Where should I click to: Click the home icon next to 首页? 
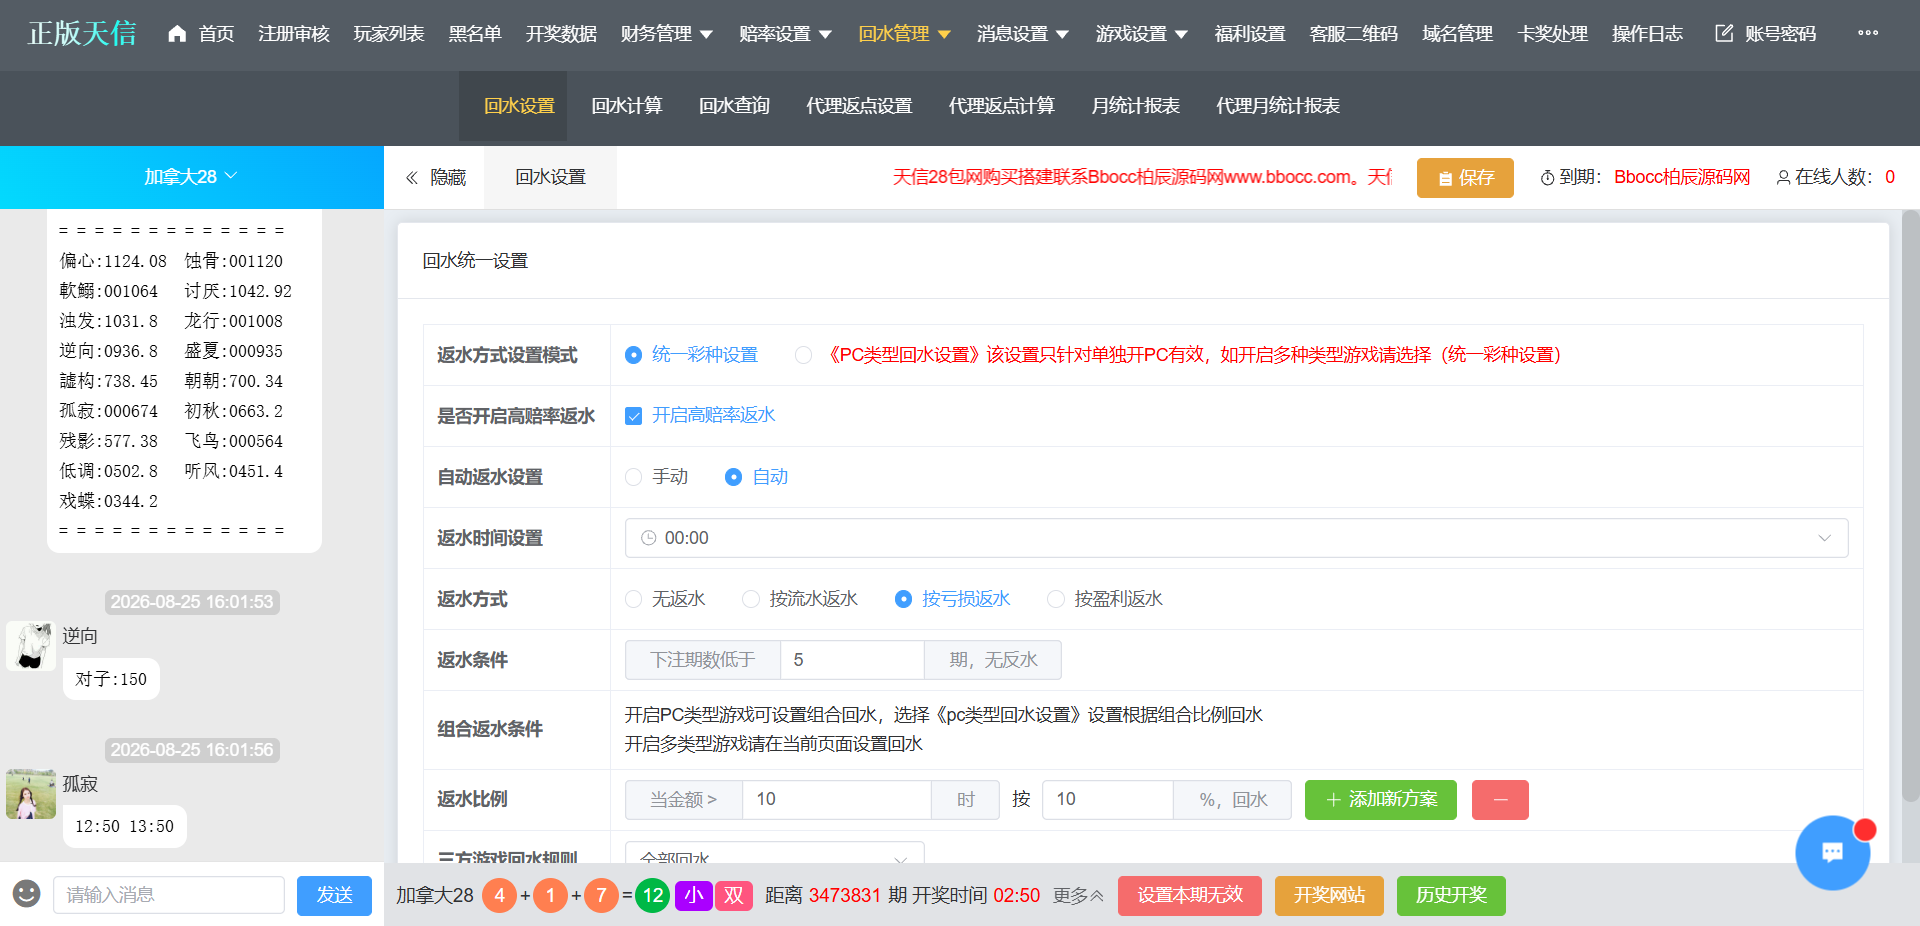coord(177,34)
